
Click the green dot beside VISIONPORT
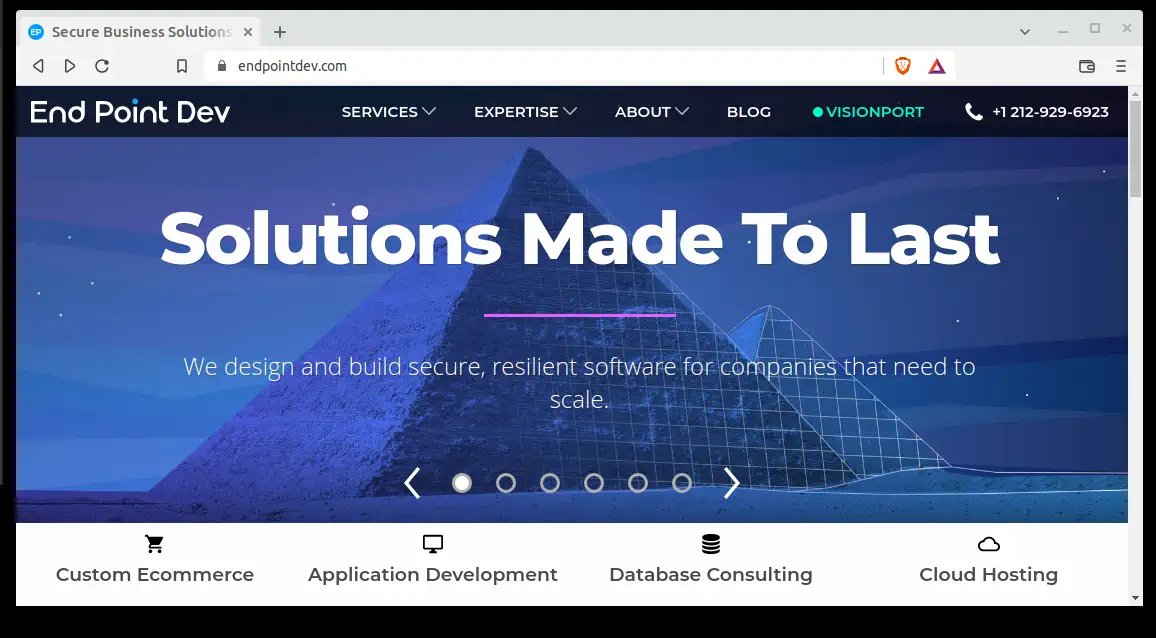click(818, 112)
